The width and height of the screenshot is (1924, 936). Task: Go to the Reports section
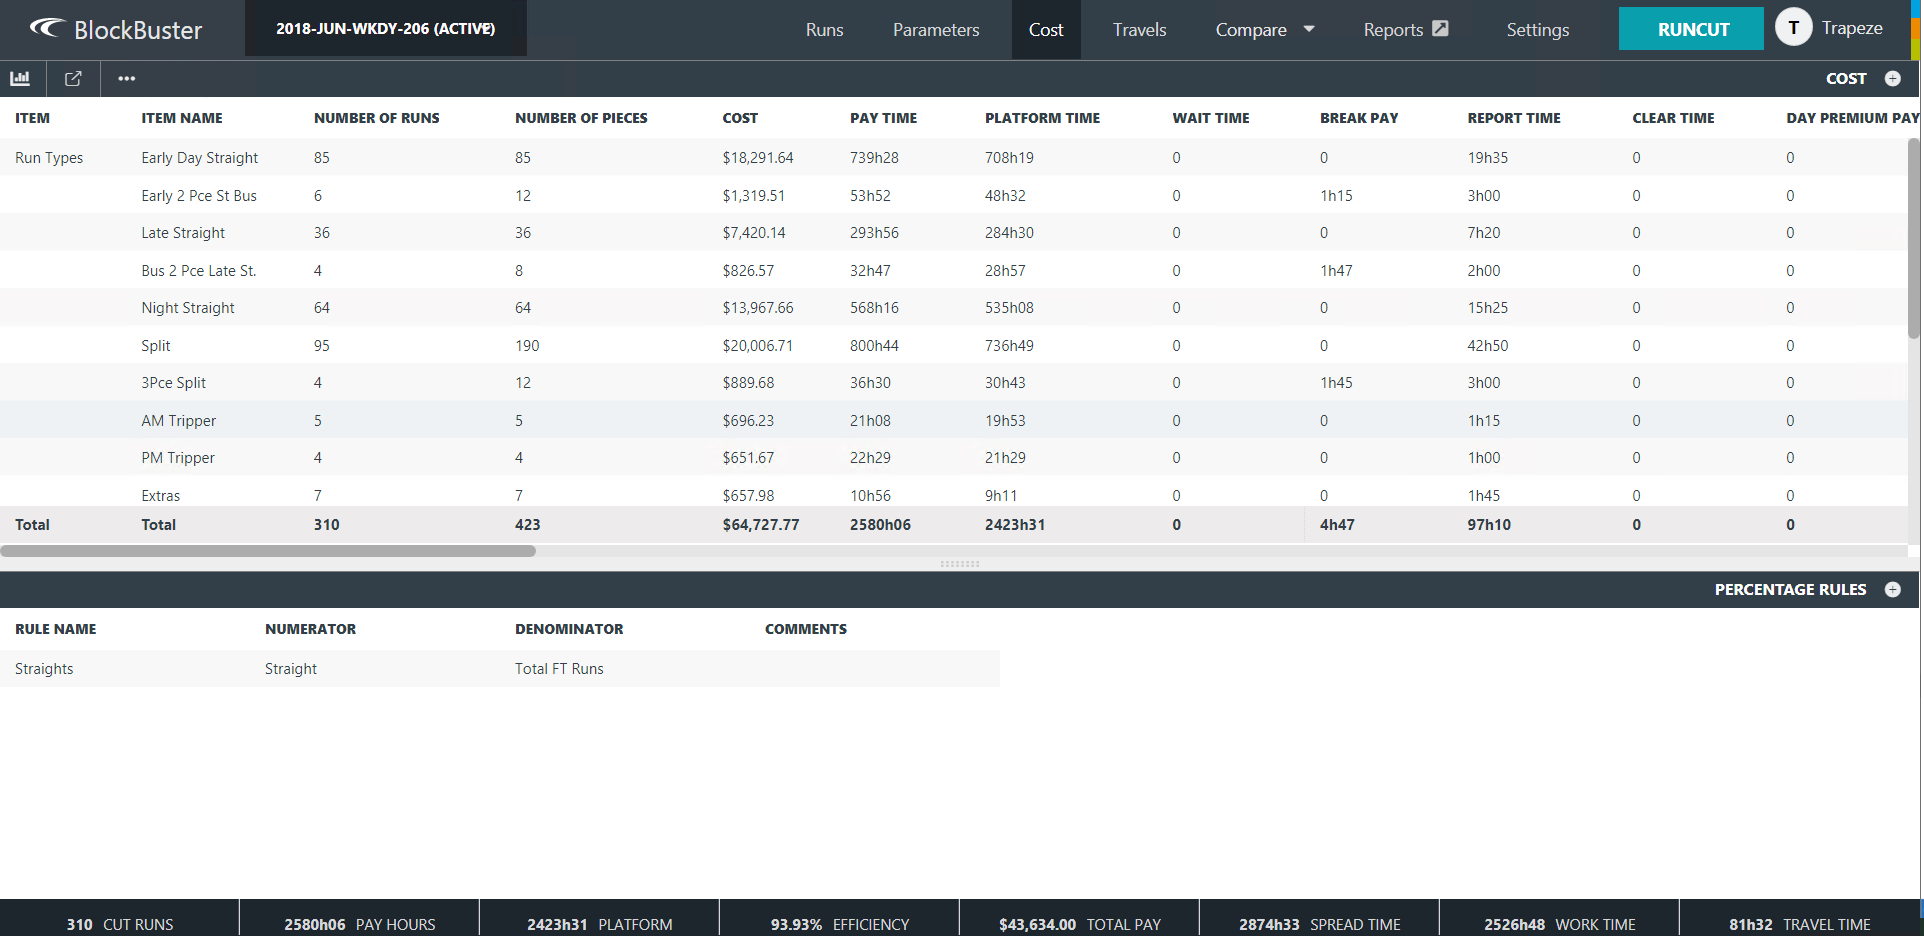(x=1394, y=29)
